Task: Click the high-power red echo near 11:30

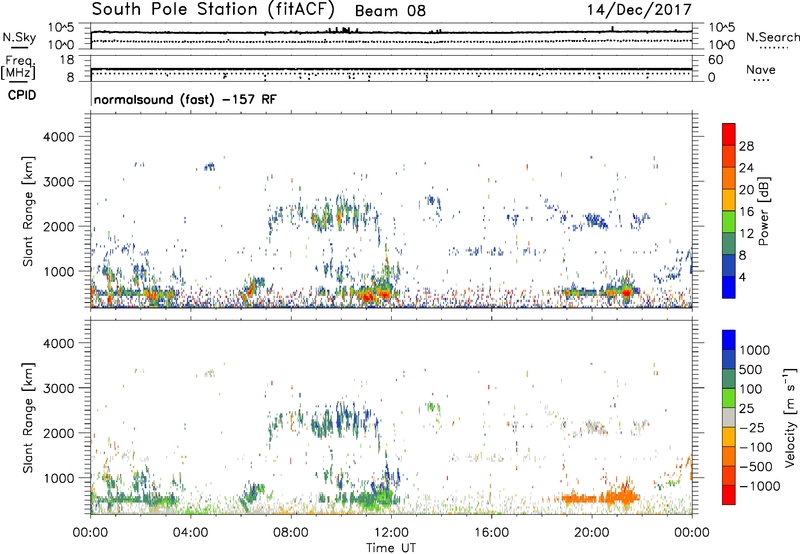Action: pyautogui.click(x=375, y=295)
